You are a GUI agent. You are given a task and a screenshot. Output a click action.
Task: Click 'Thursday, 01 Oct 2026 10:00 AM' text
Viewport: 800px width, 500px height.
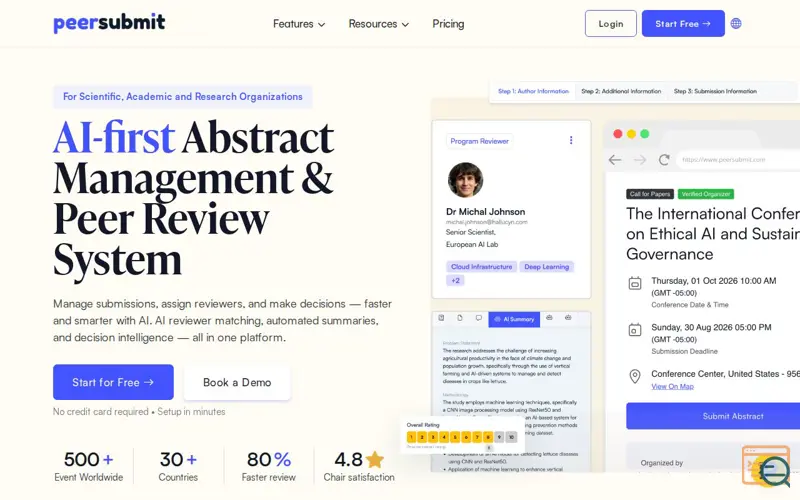713,281
